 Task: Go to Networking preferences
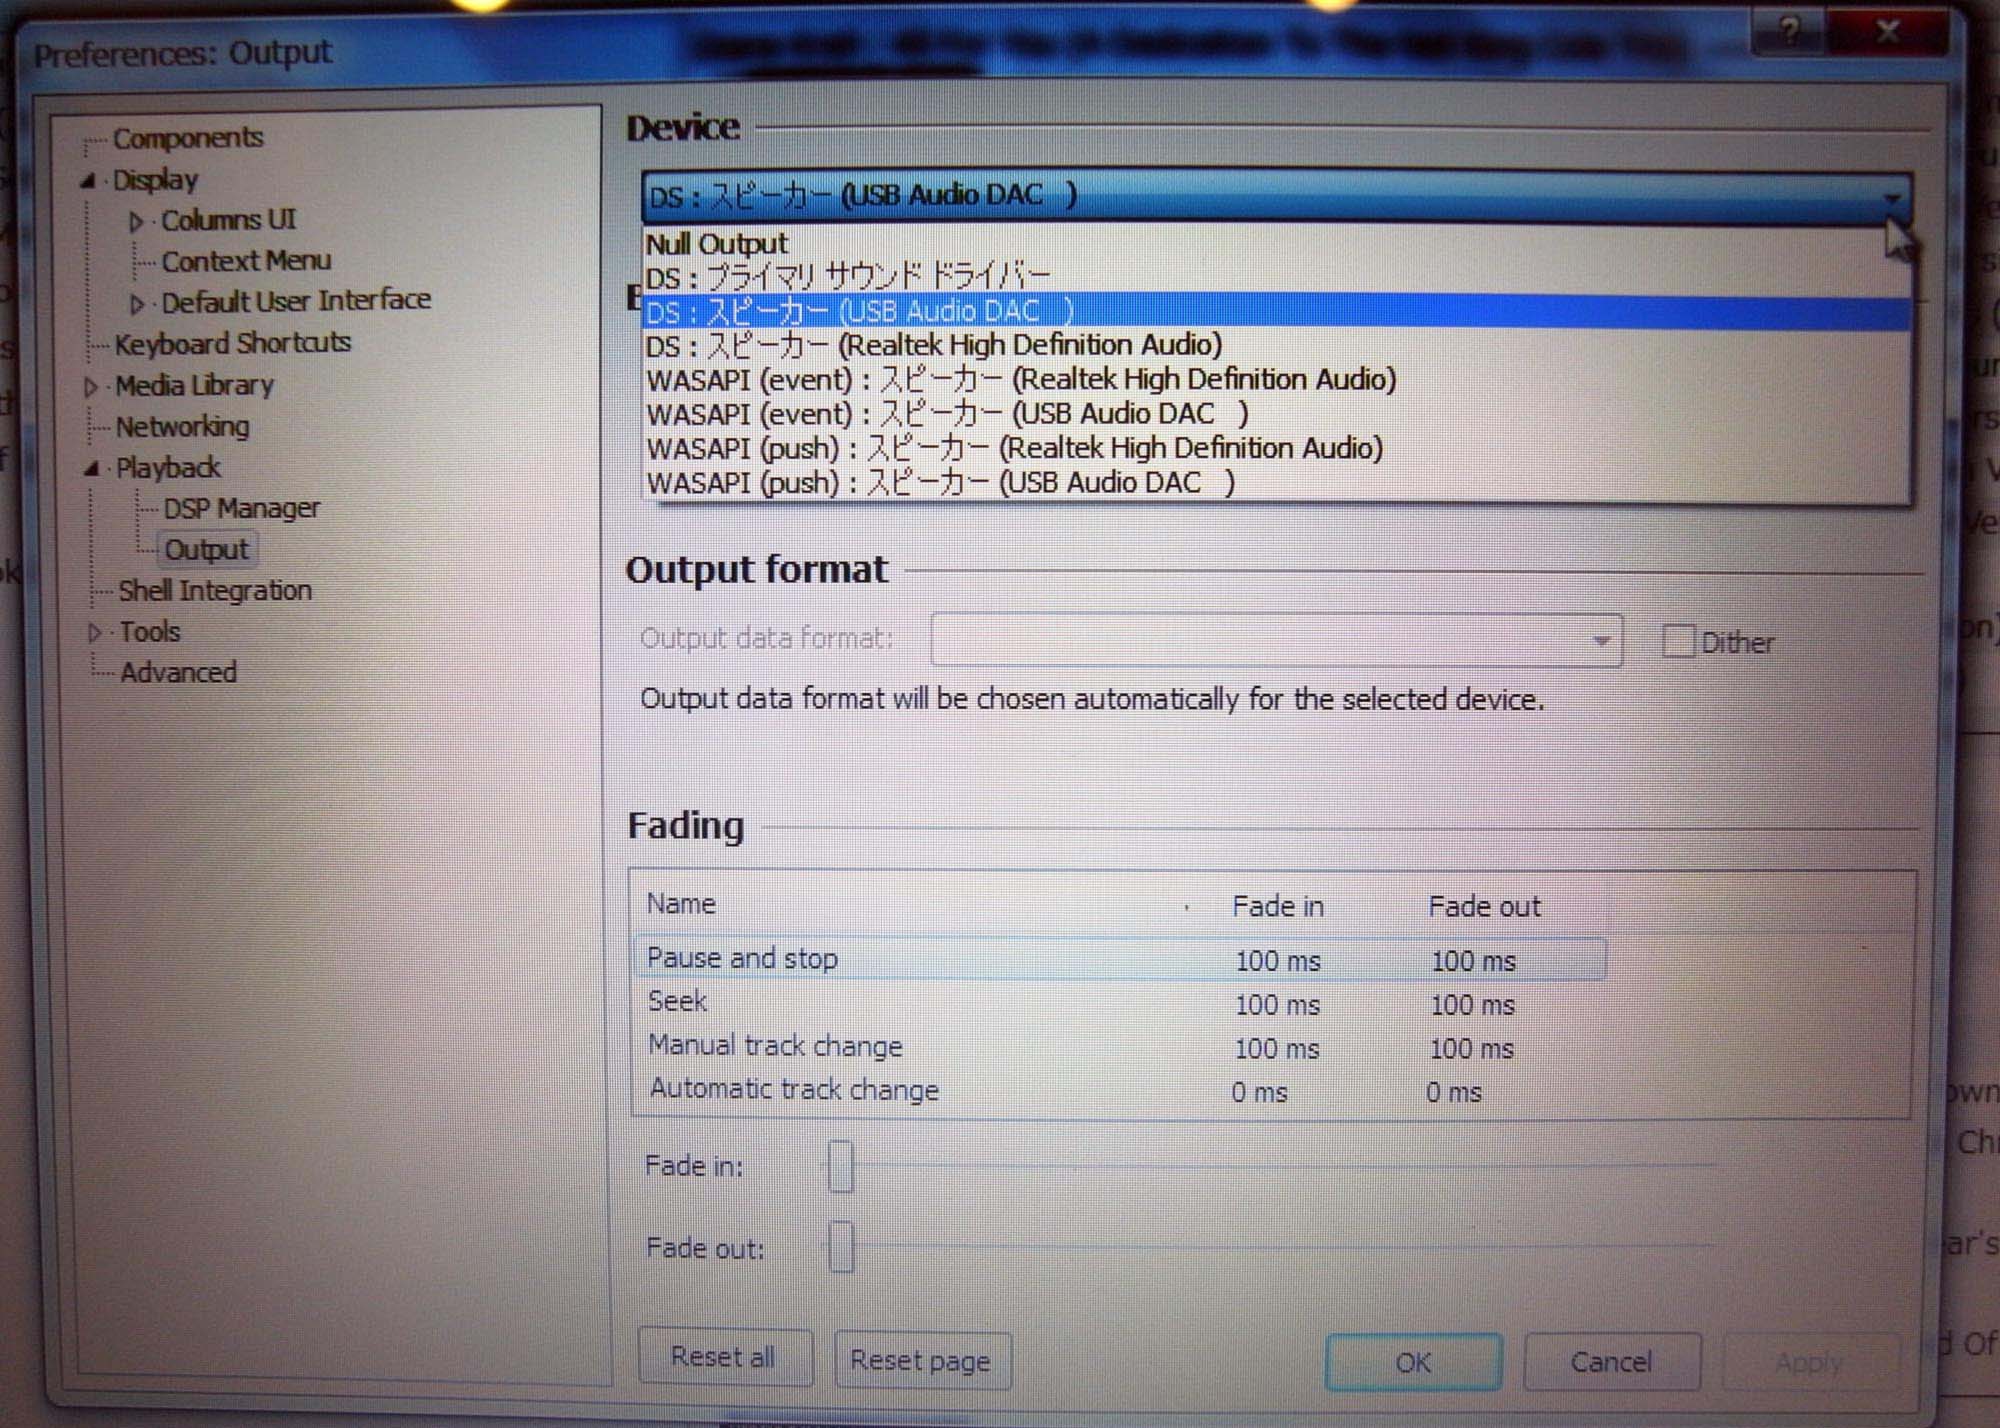tap(182, 427)
